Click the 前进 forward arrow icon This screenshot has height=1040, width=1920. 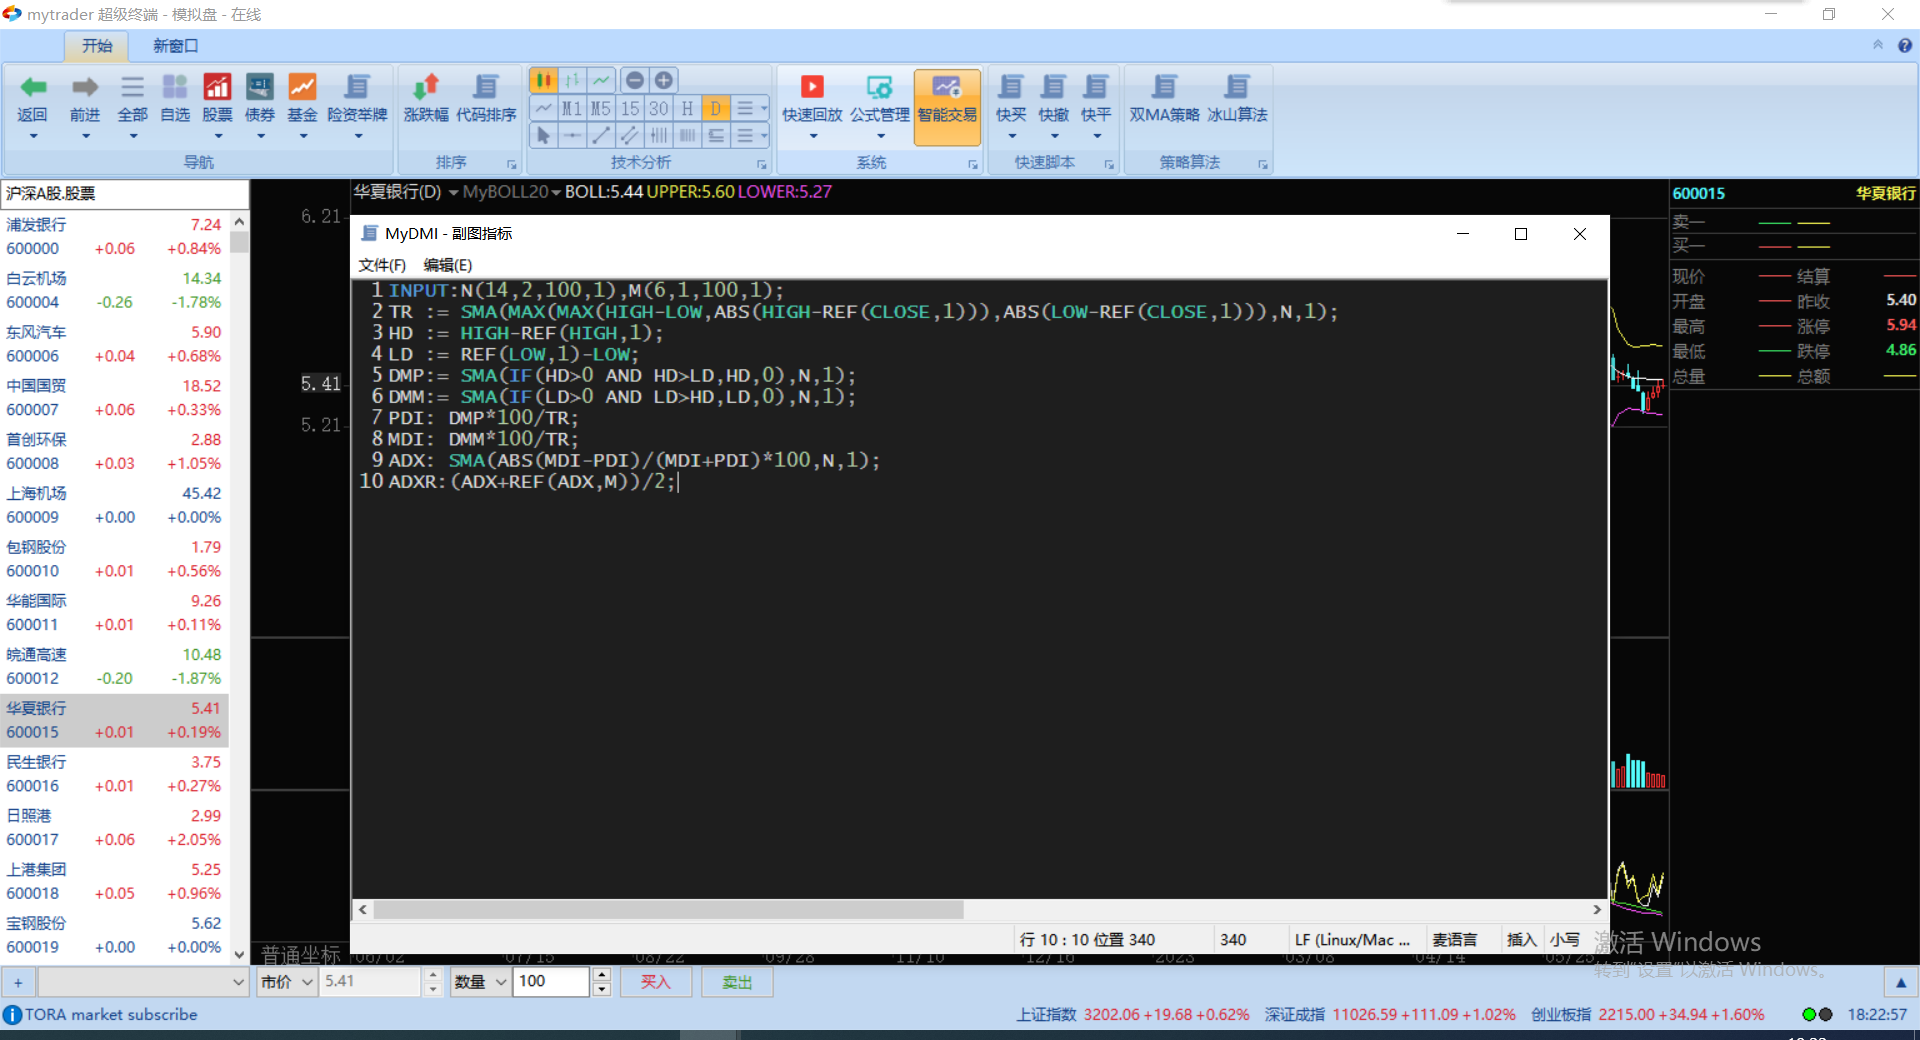tap(85, 87)
